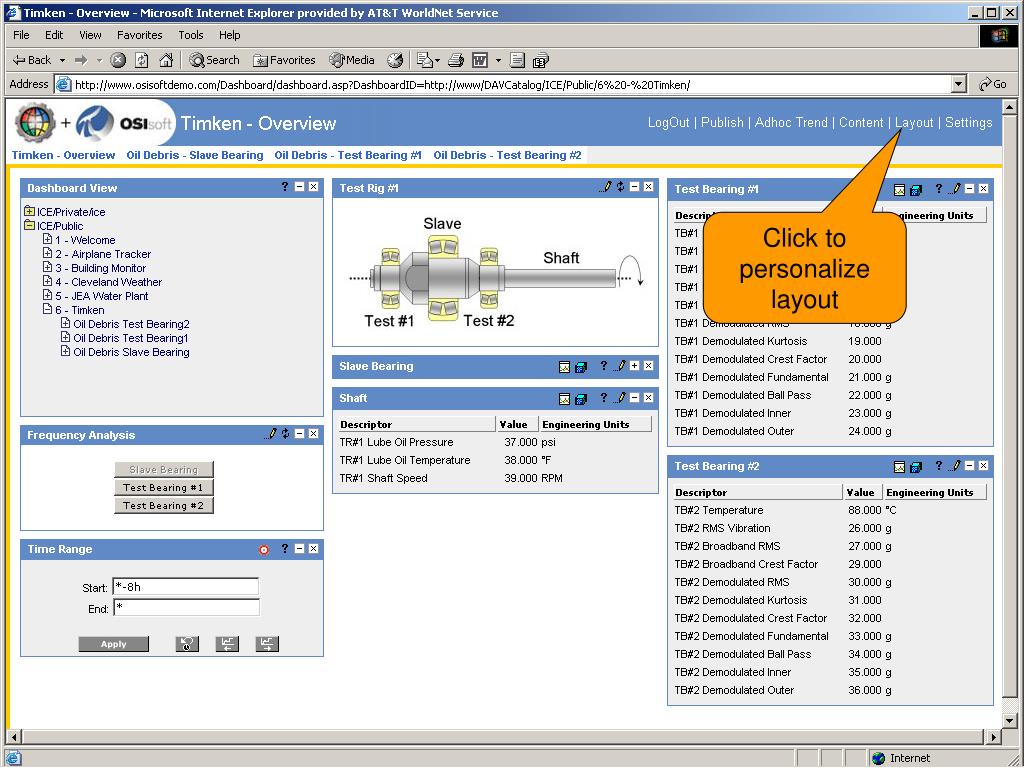Click the blue cube icon in Test Bearing #1 header

click(x=916, y=190)
